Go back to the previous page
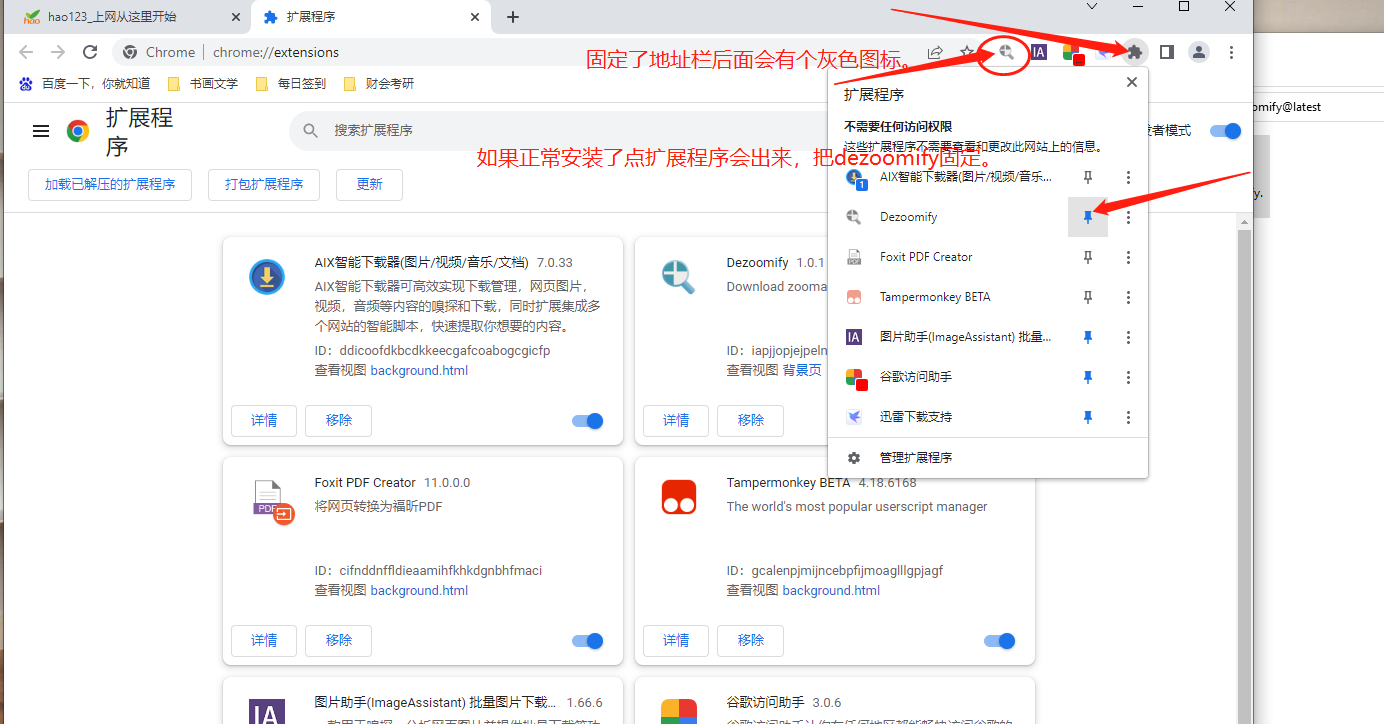Image resolution: width=1384 pixels, height=724 pixels. coord(26,52)
